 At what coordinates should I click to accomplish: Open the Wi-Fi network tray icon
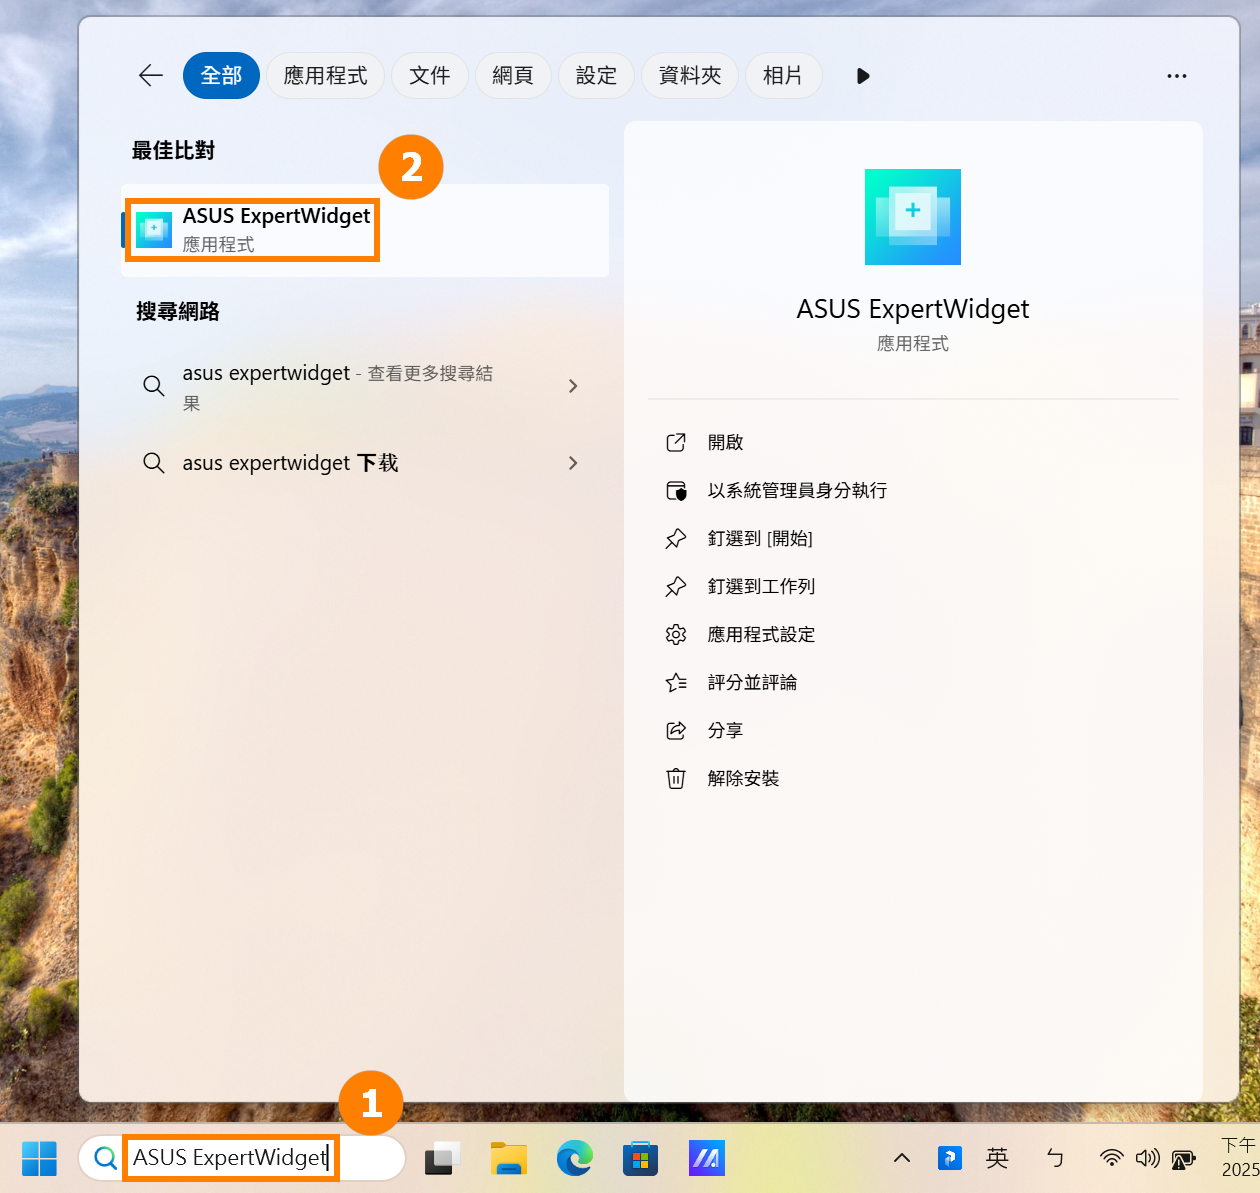click(x=1111, y=1158)
